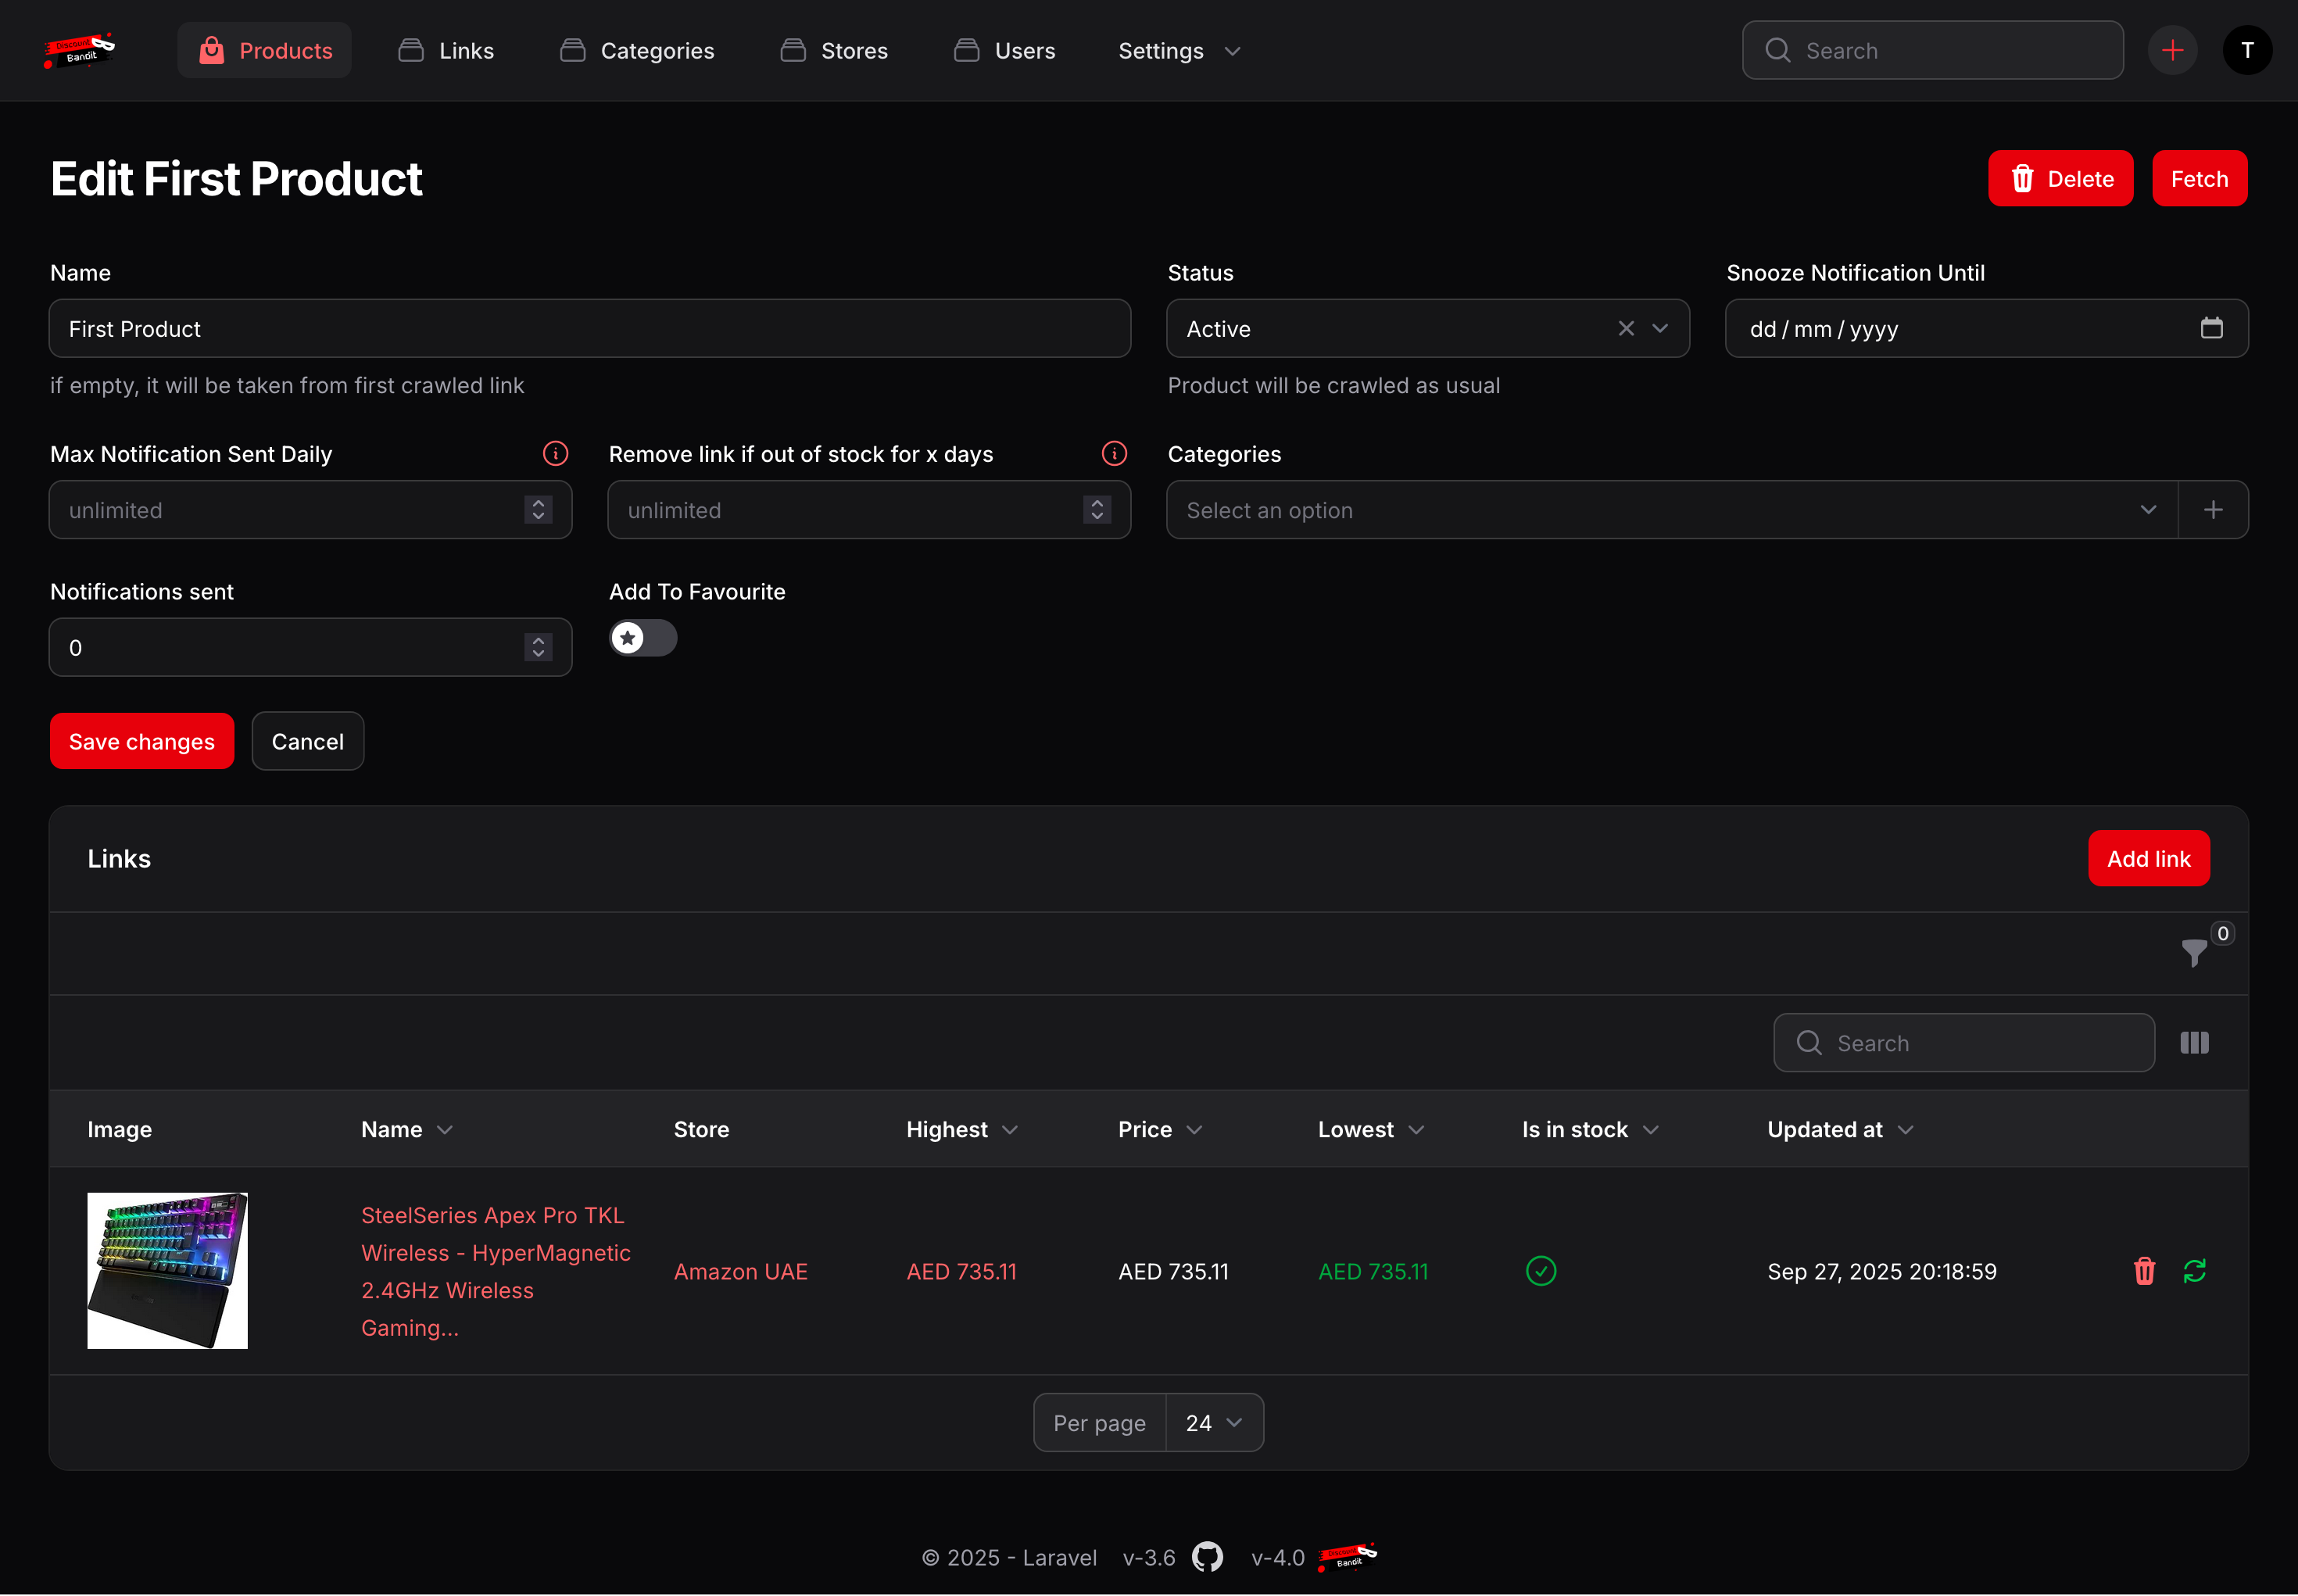Image resolution: width=2298 pixels, height=1596 pixels.
Task: Click the red plus icon in top bar
Action: 2172,50
